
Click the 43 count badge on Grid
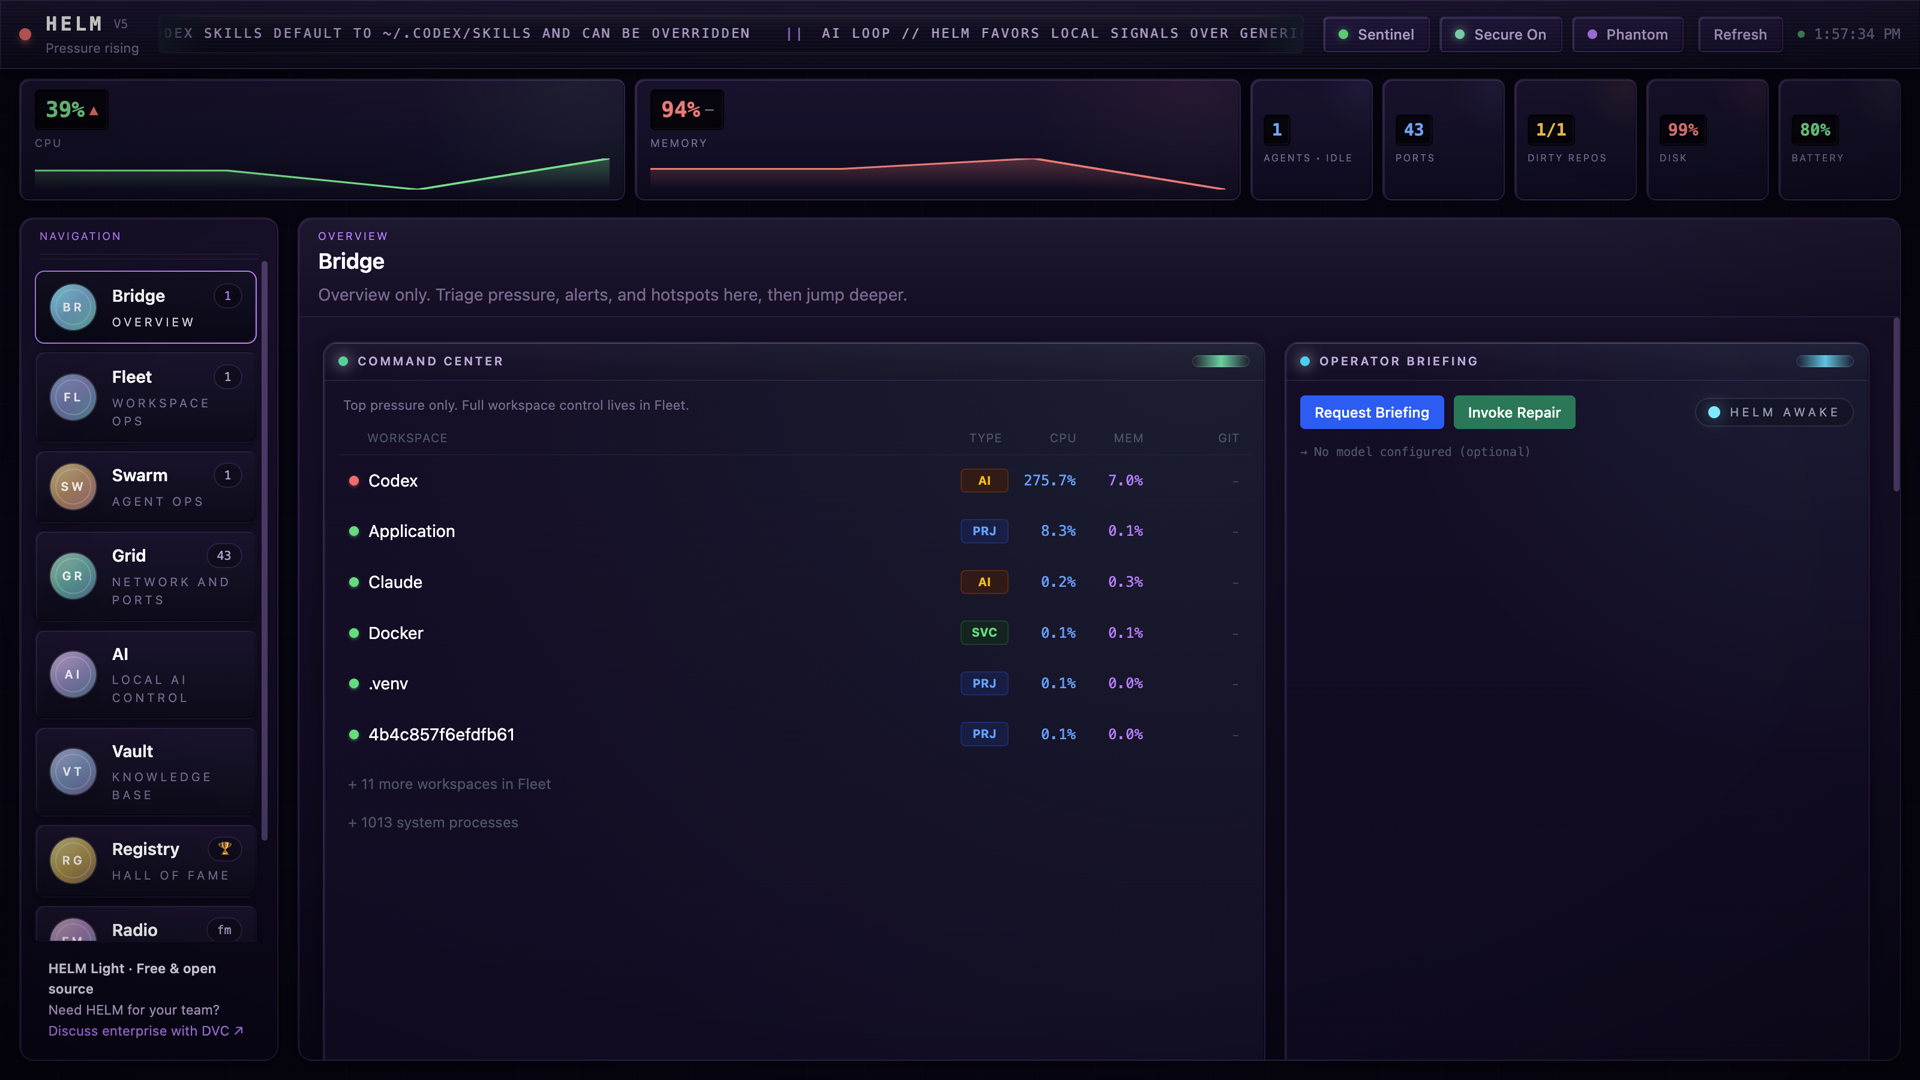(x=224, y=556)
